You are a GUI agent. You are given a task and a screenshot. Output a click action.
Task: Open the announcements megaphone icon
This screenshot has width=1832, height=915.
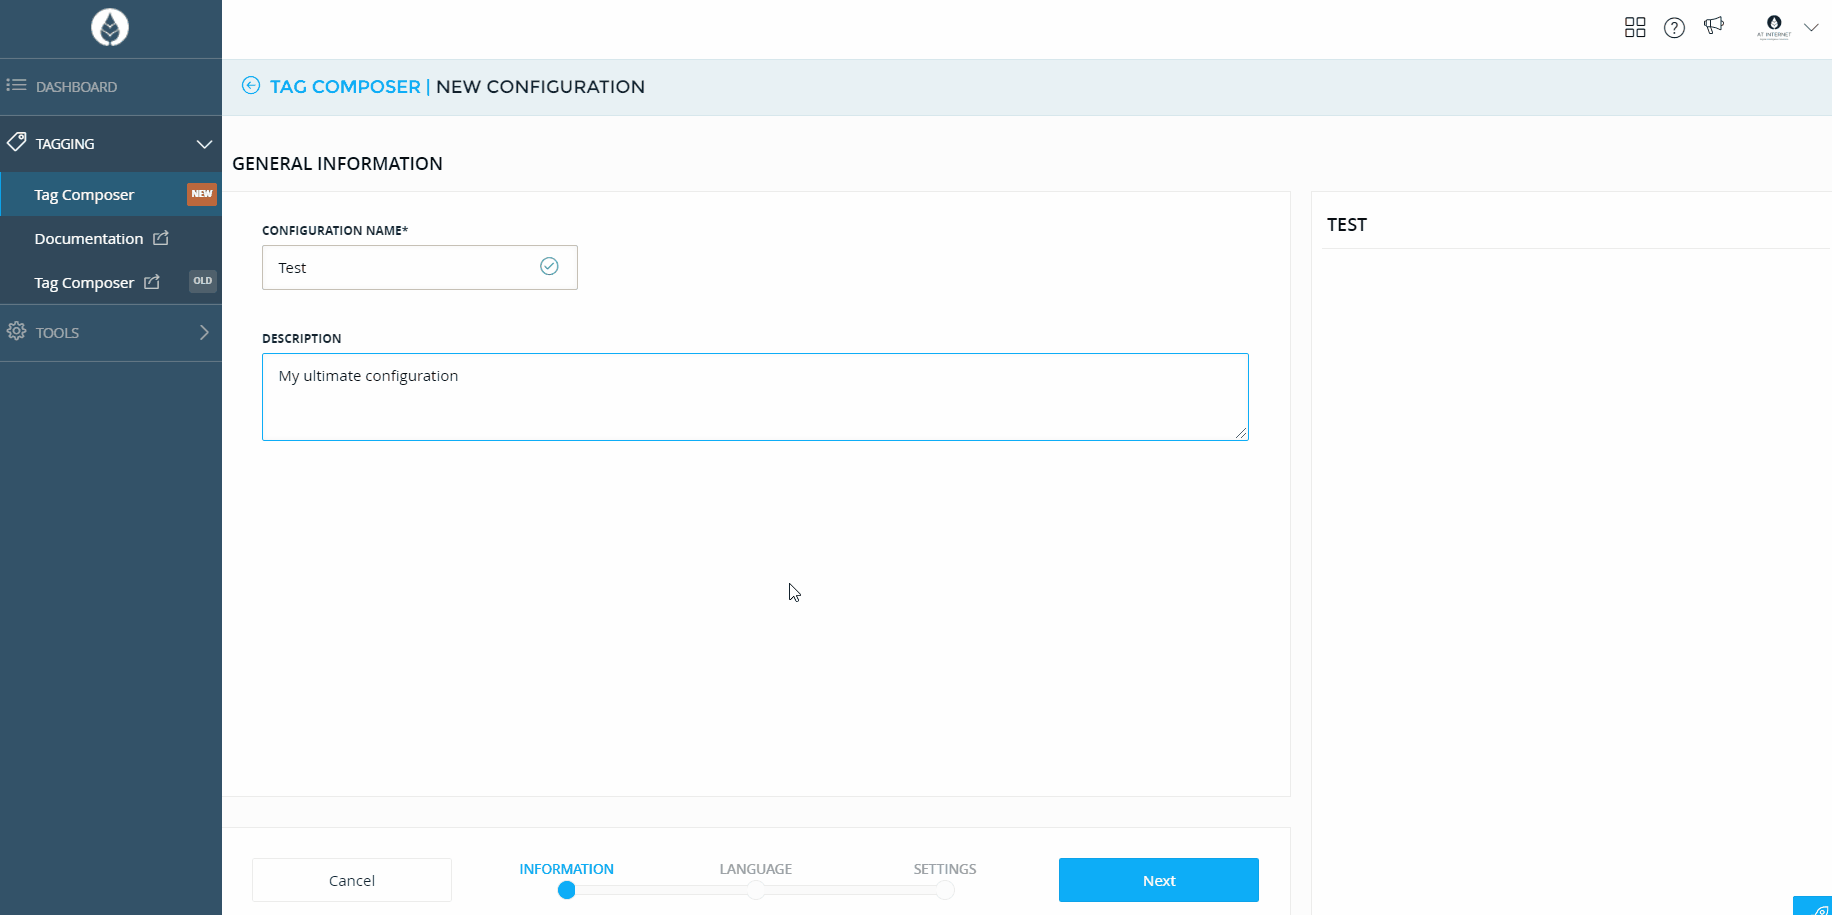coord(1714,26)
